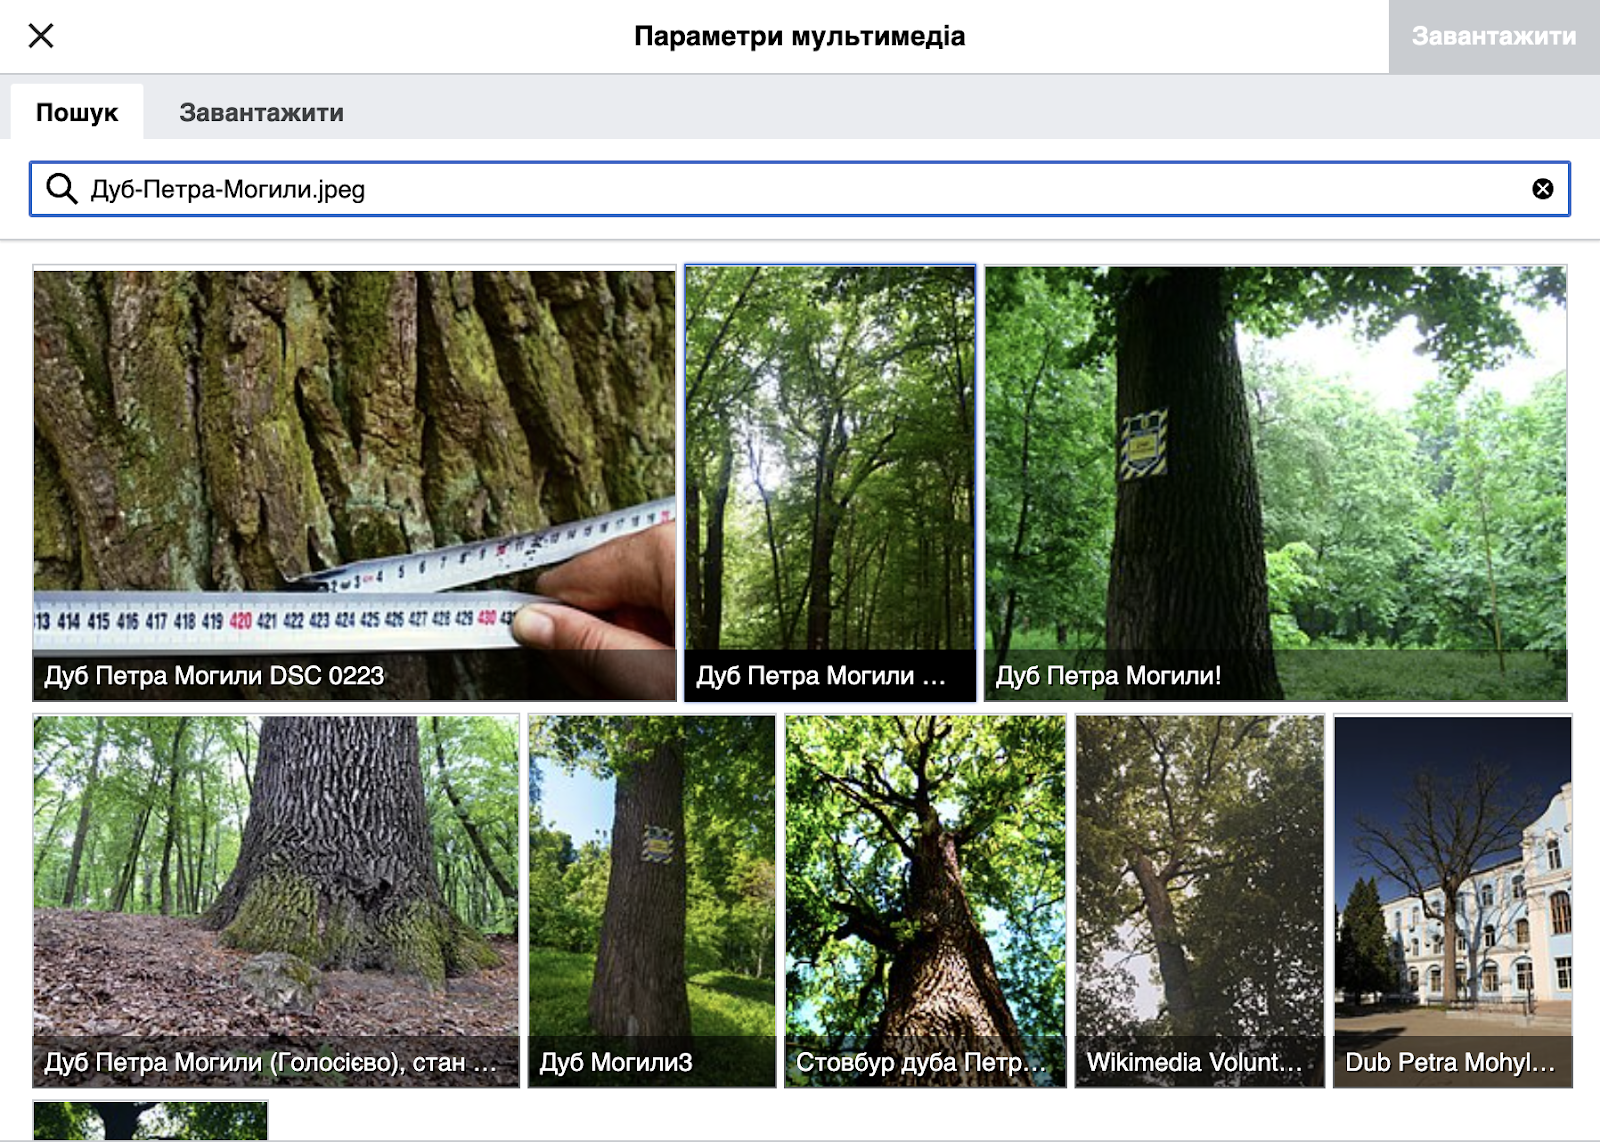
Task: Select thumbnail Dub Petra Mohyl…
Action: pyautogui.click(x=1453, y=901)
